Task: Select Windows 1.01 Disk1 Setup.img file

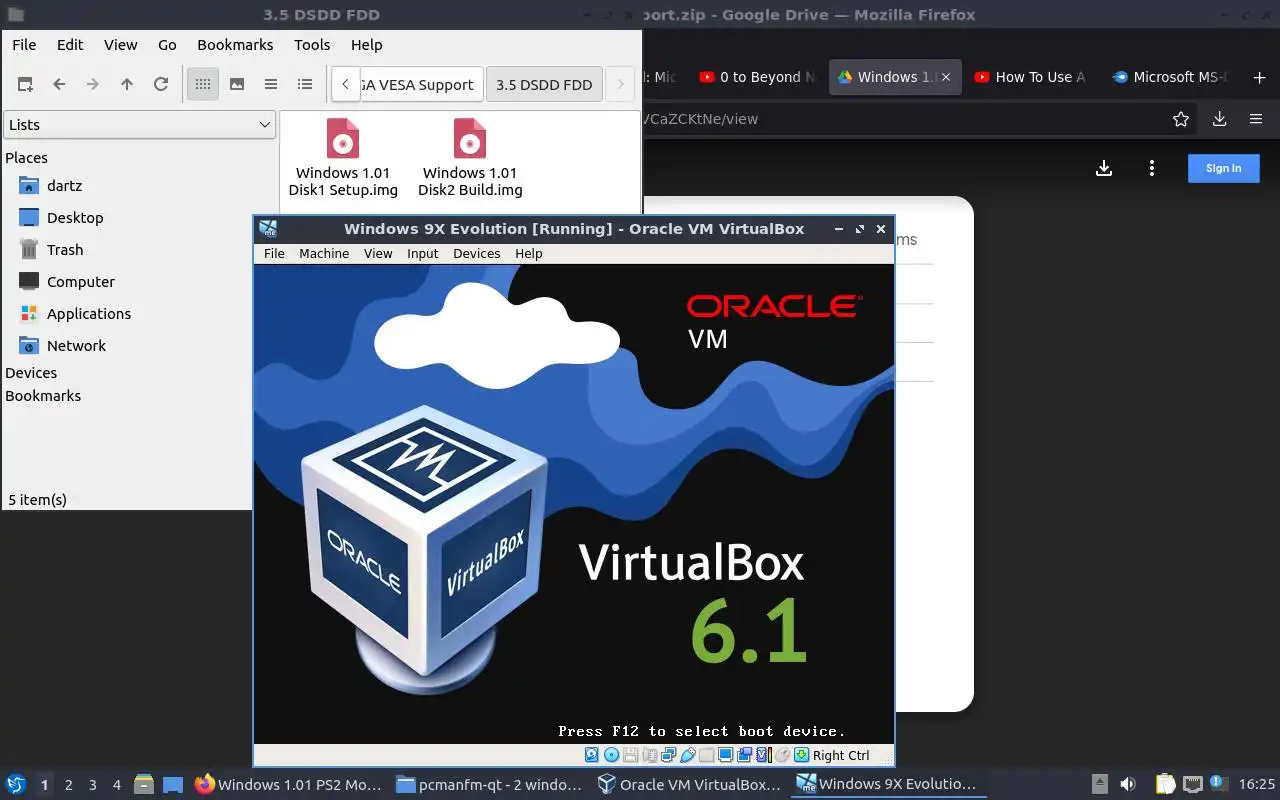Action: (x=343, y=158)
